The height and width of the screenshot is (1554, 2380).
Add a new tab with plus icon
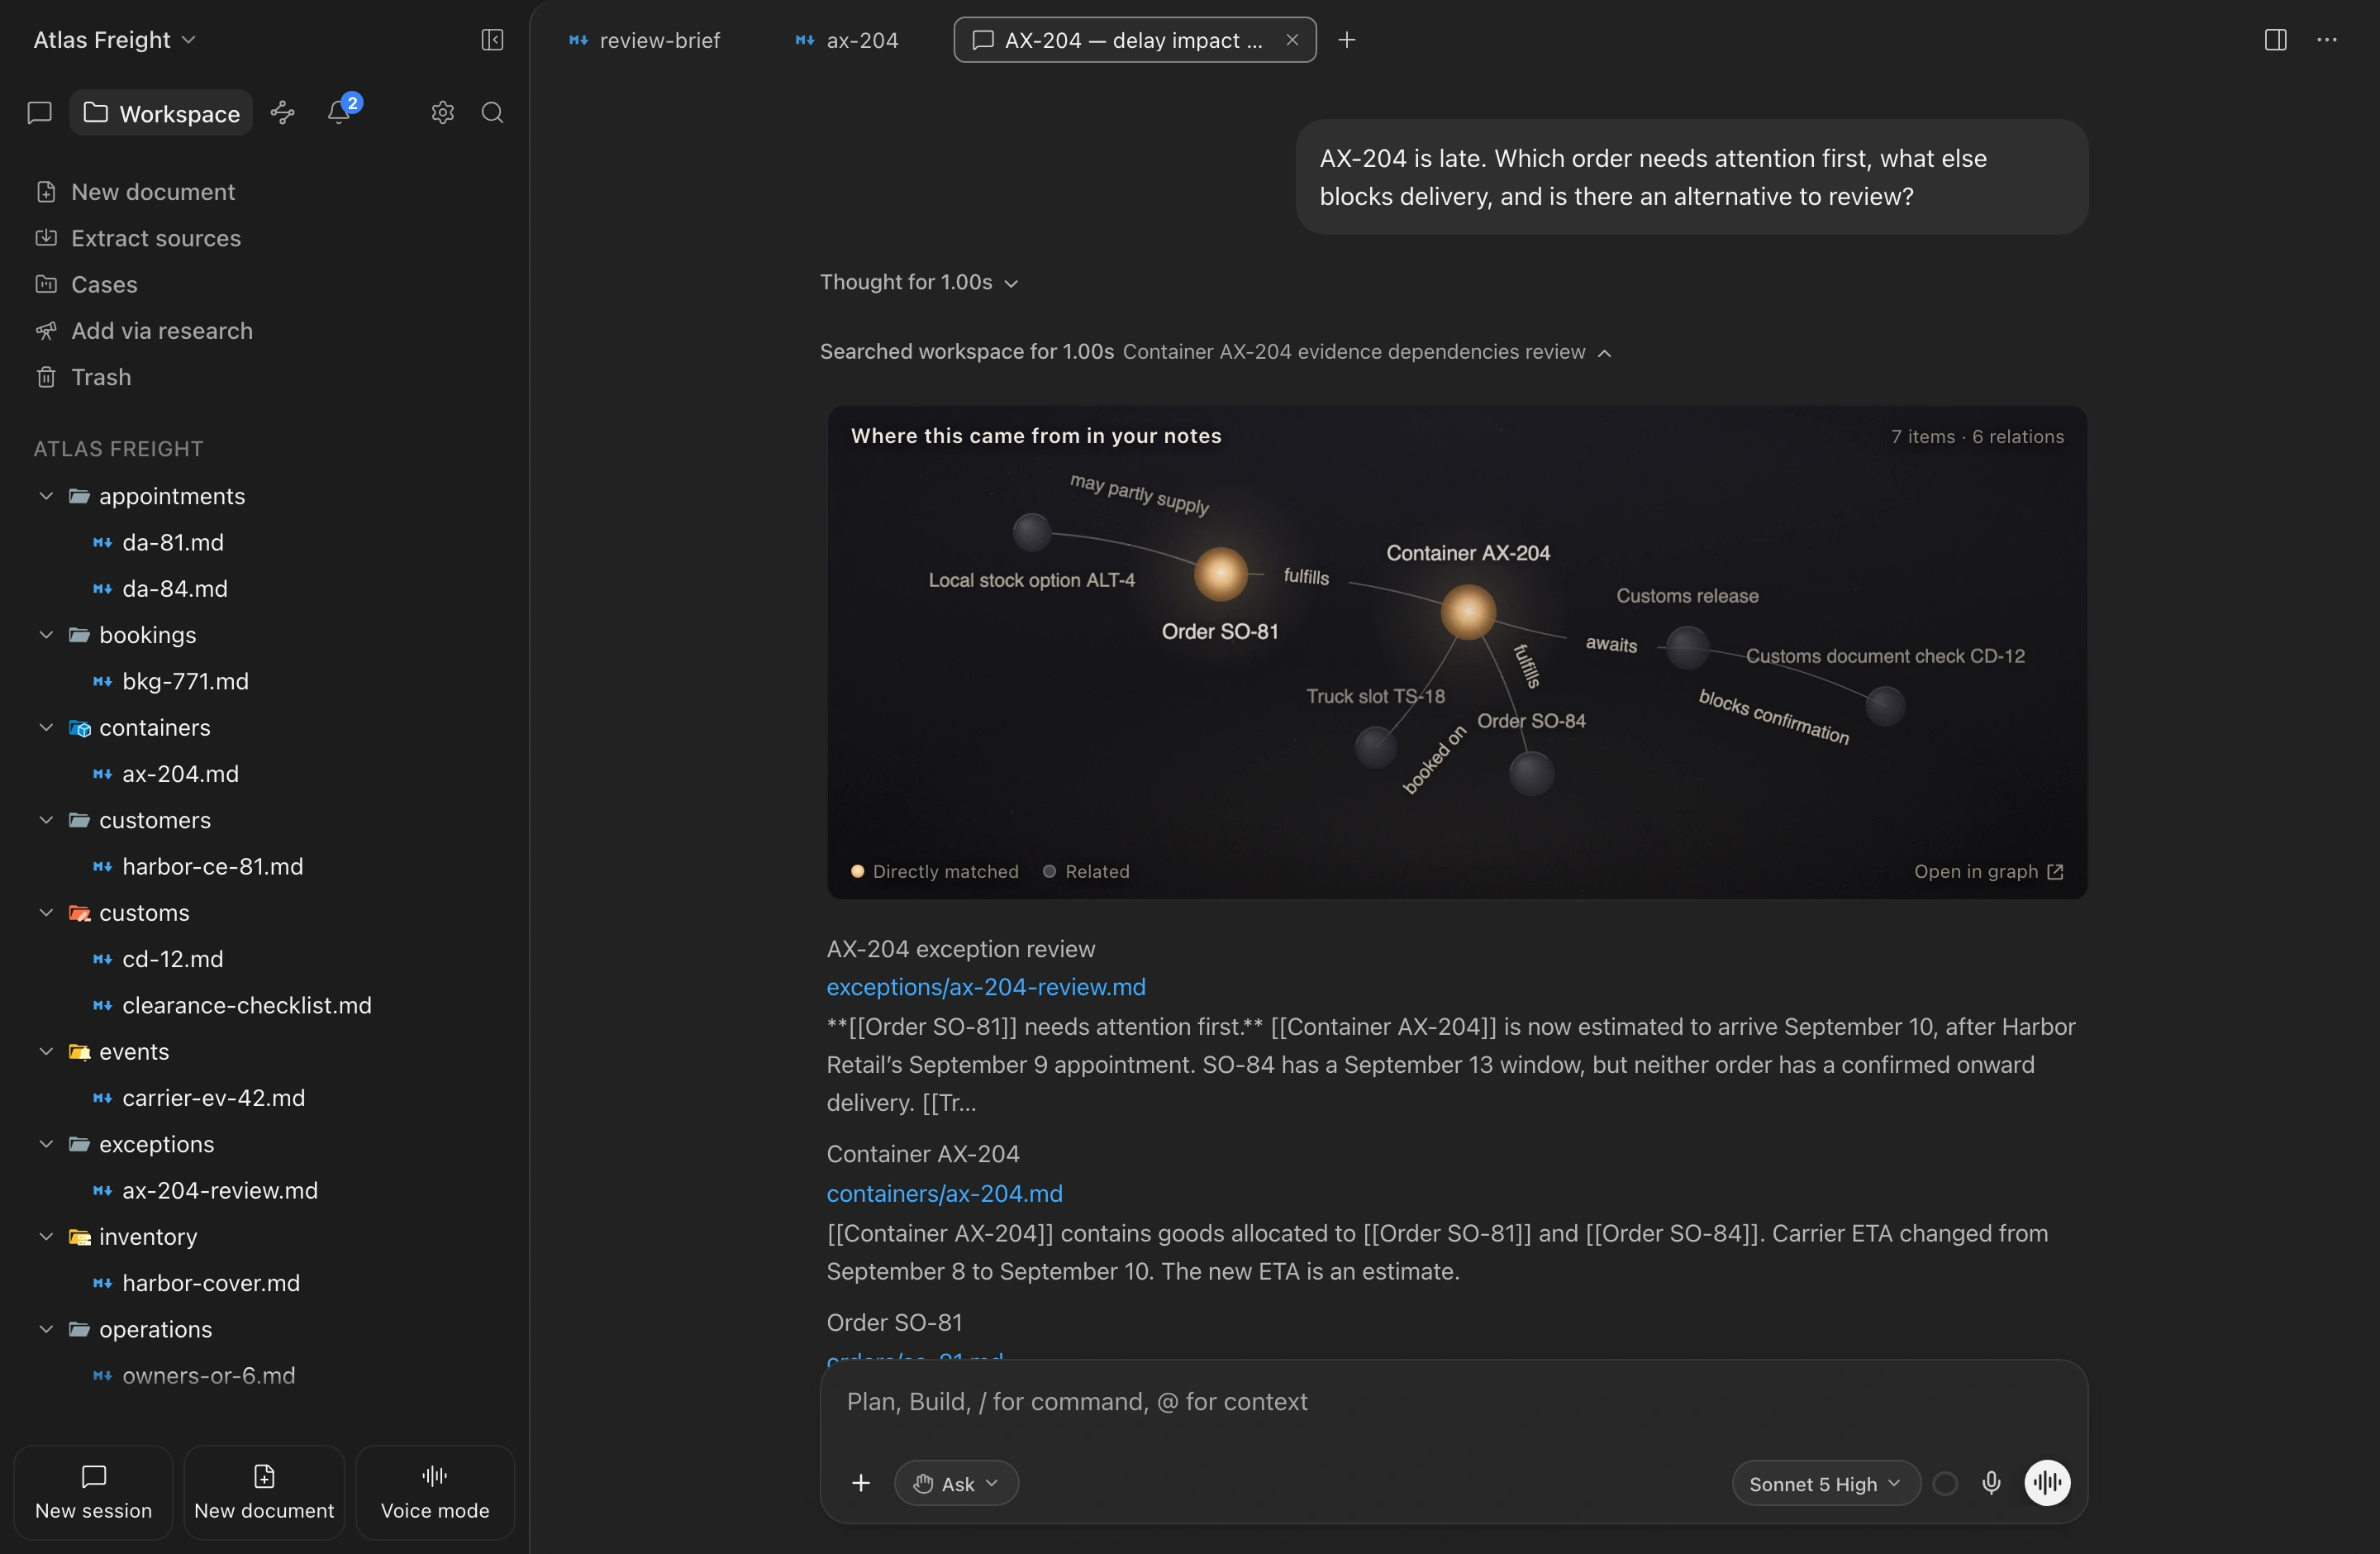click(1347, 40)
